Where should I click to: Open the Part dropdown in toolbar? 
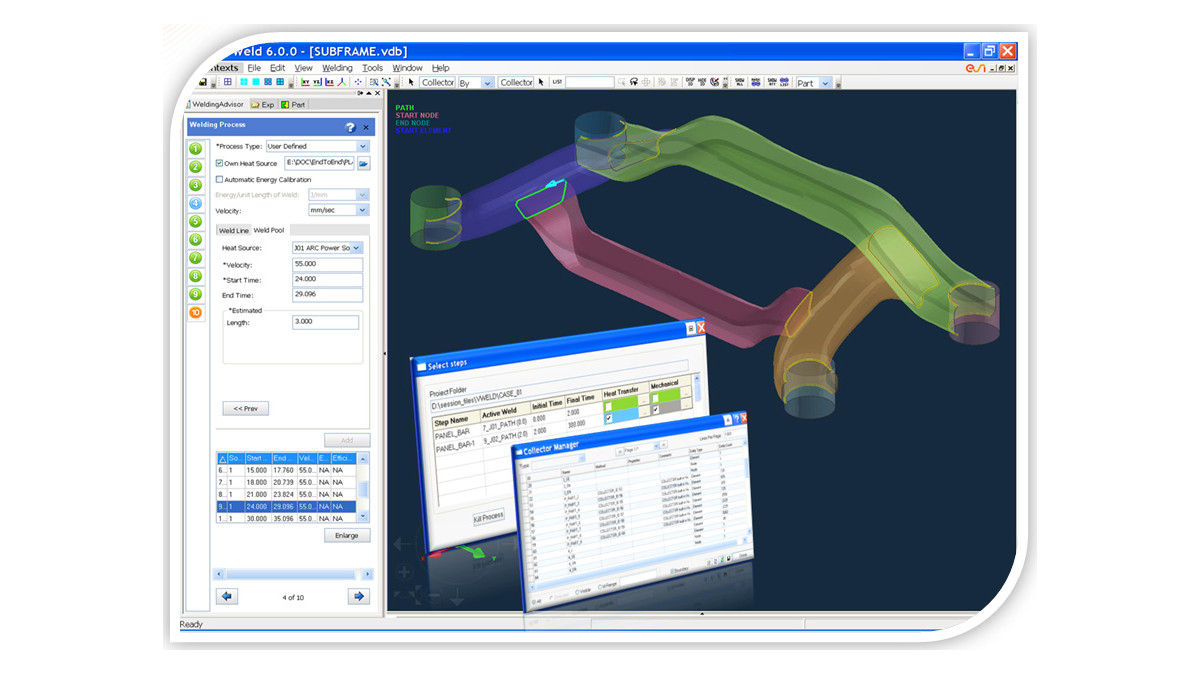tap(826, 83)
